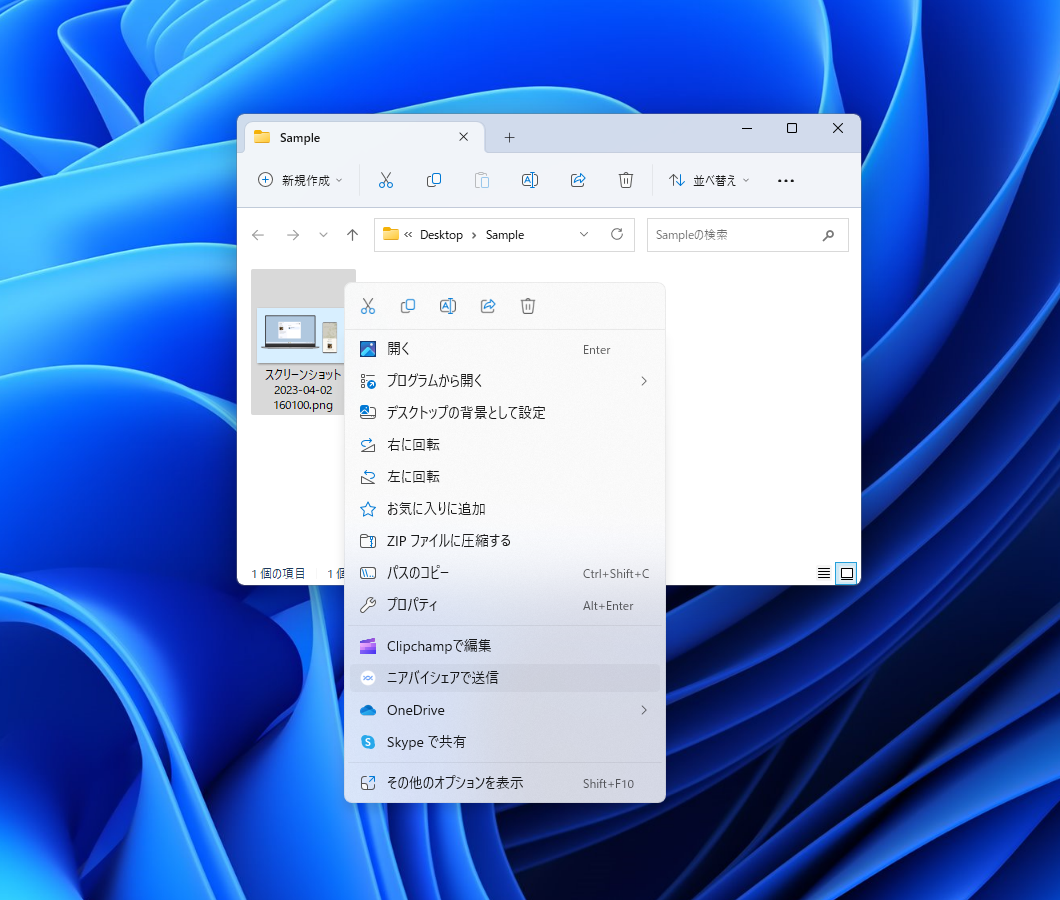Click the 1 個の項目 status text
The image size is (1060, 900).
[278, 573]
